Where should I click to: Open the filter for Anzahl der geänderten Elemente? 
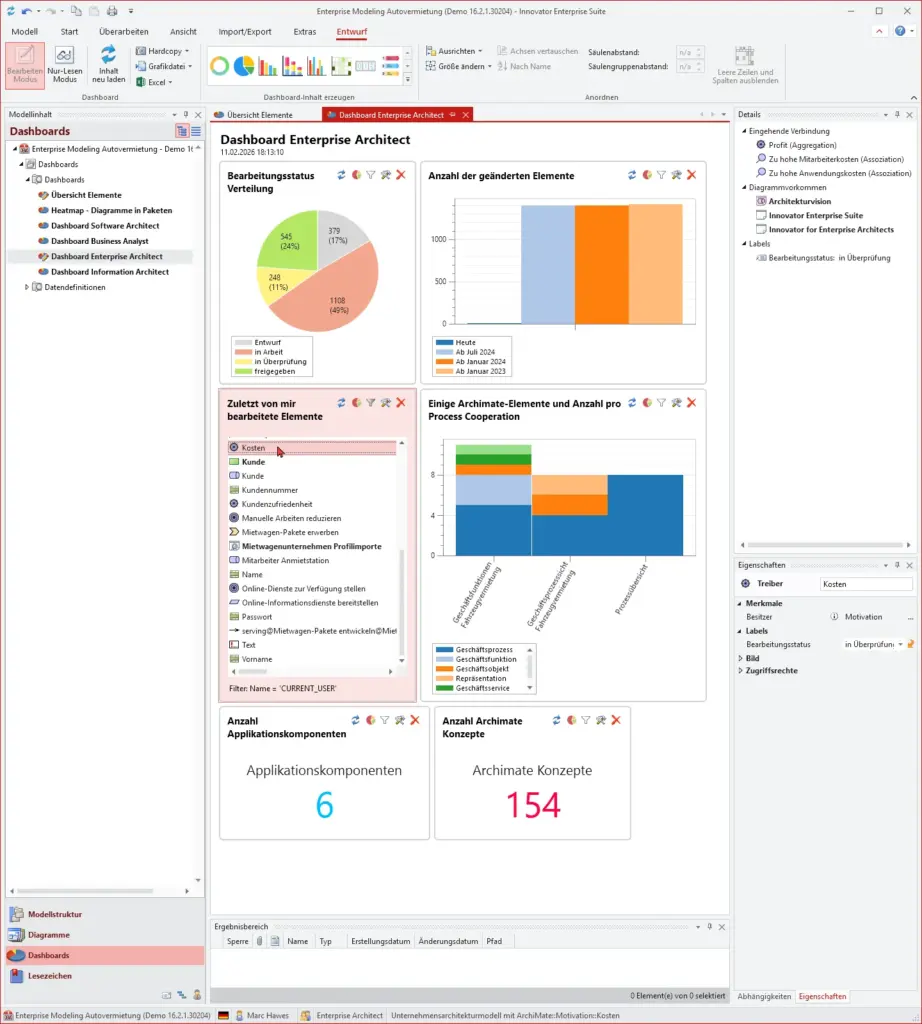pyautogui.click(x=661, y=175)
